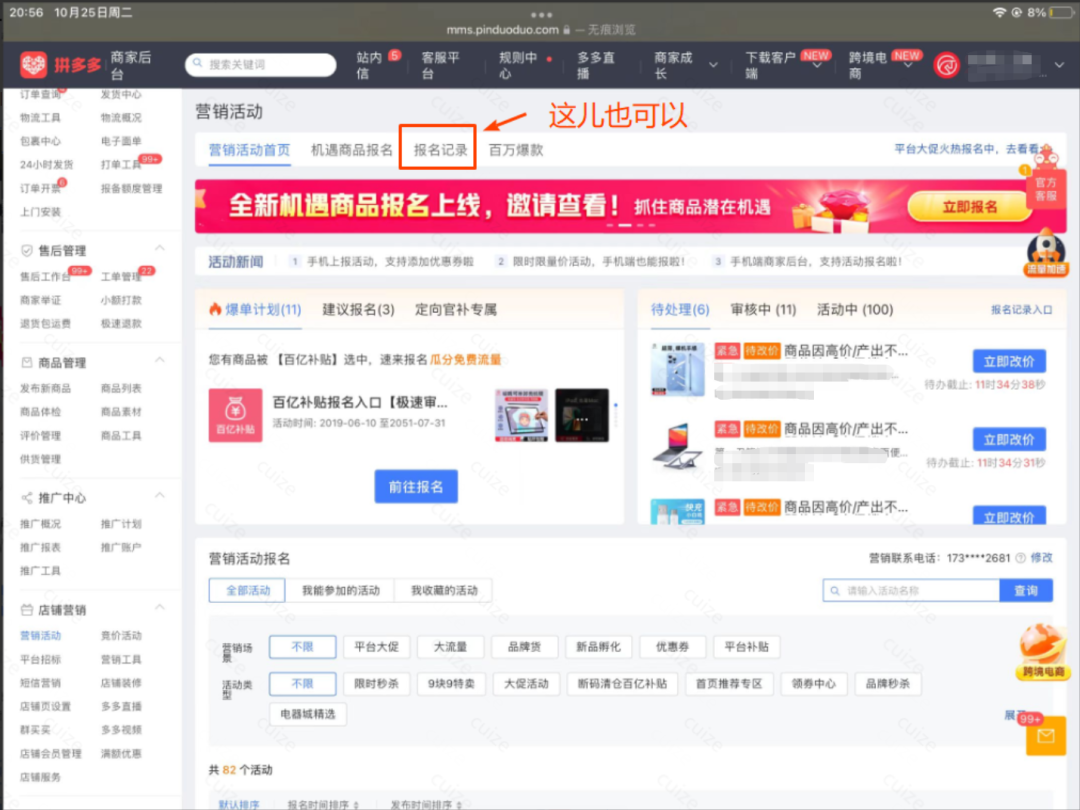
Task: Click 立即改价 for deadline 11时34分31秒
Action: pyautogui.click(x=1009, y=439)
